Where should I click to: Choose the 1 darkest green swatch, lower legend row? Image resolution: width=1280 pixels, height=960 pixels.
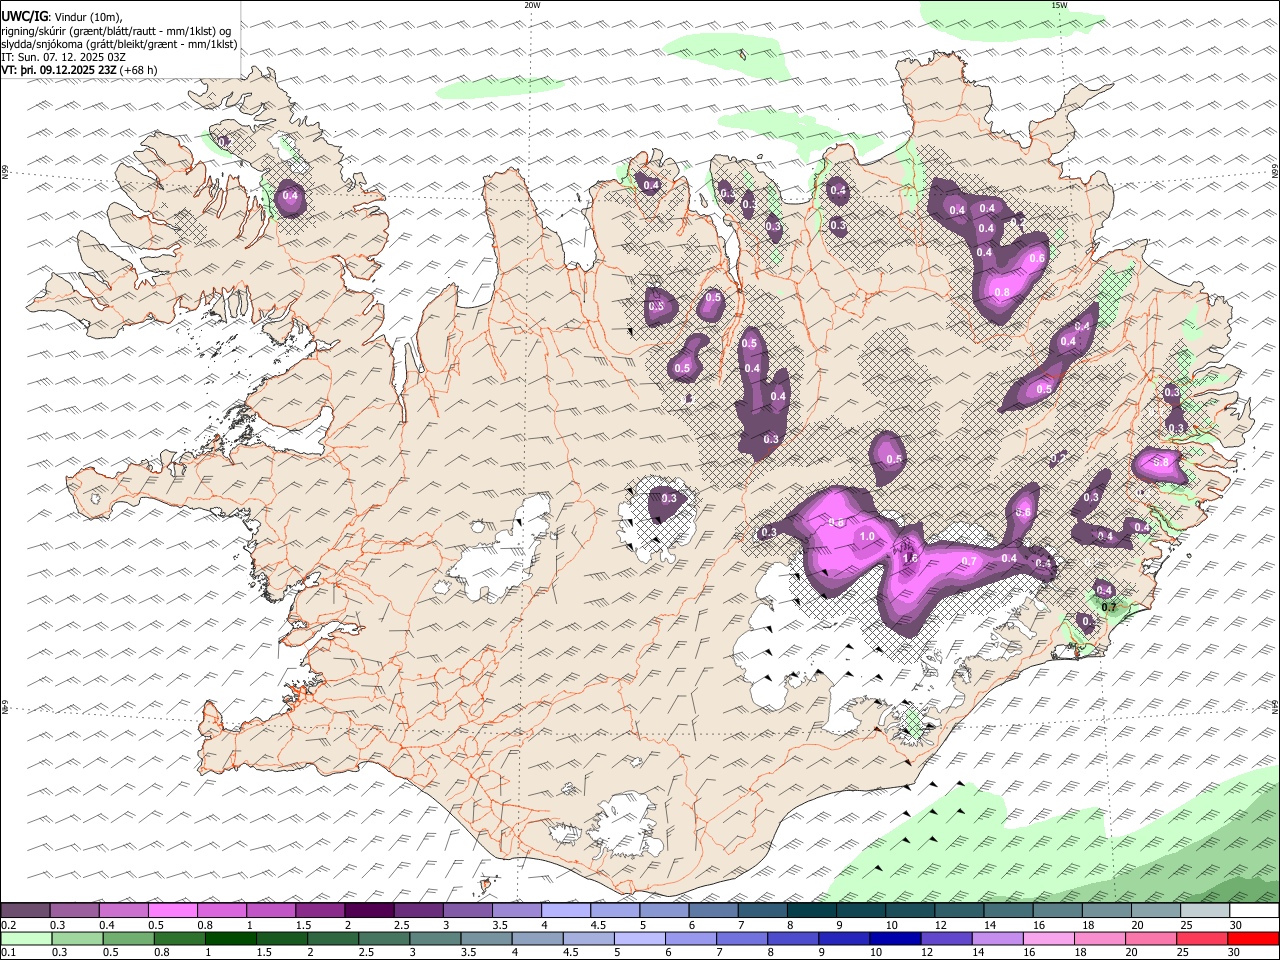pos(231,939)
